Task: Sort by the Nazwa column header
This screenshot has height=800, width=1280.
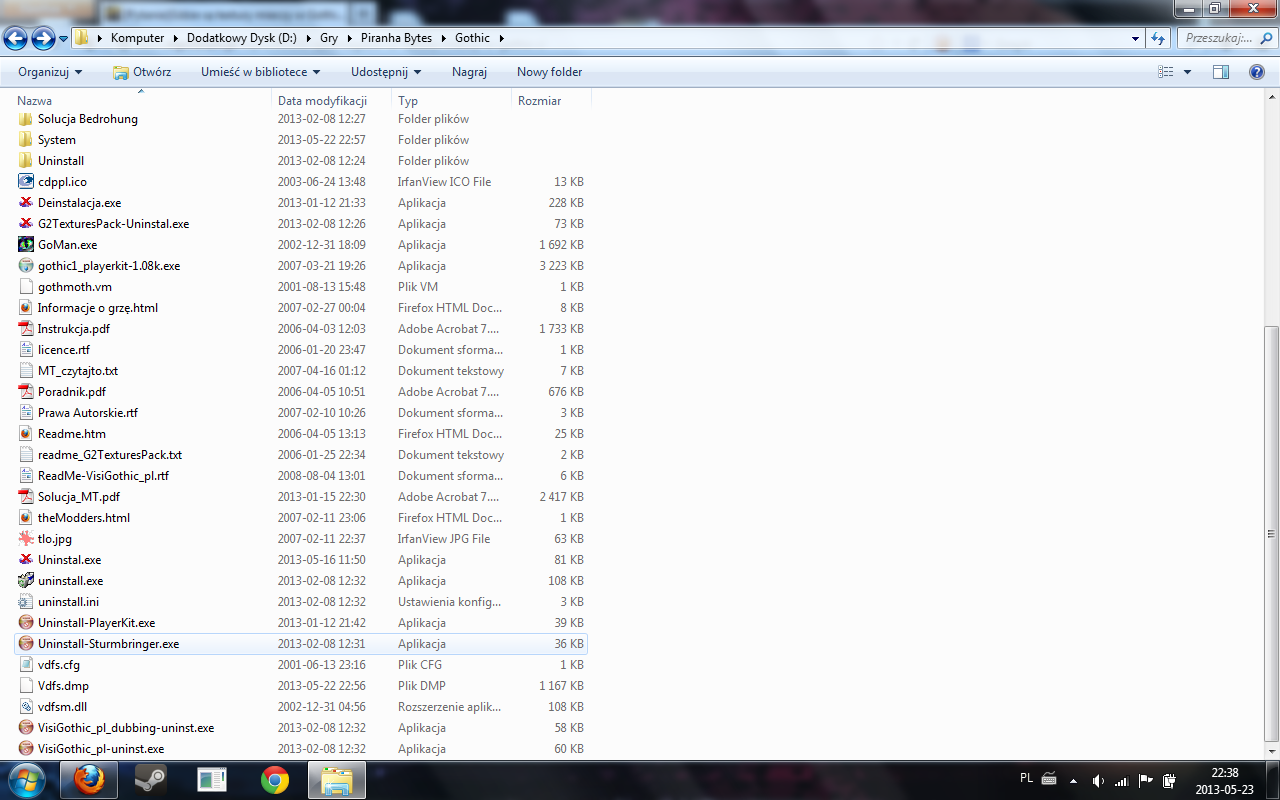Action: (142, 101)
